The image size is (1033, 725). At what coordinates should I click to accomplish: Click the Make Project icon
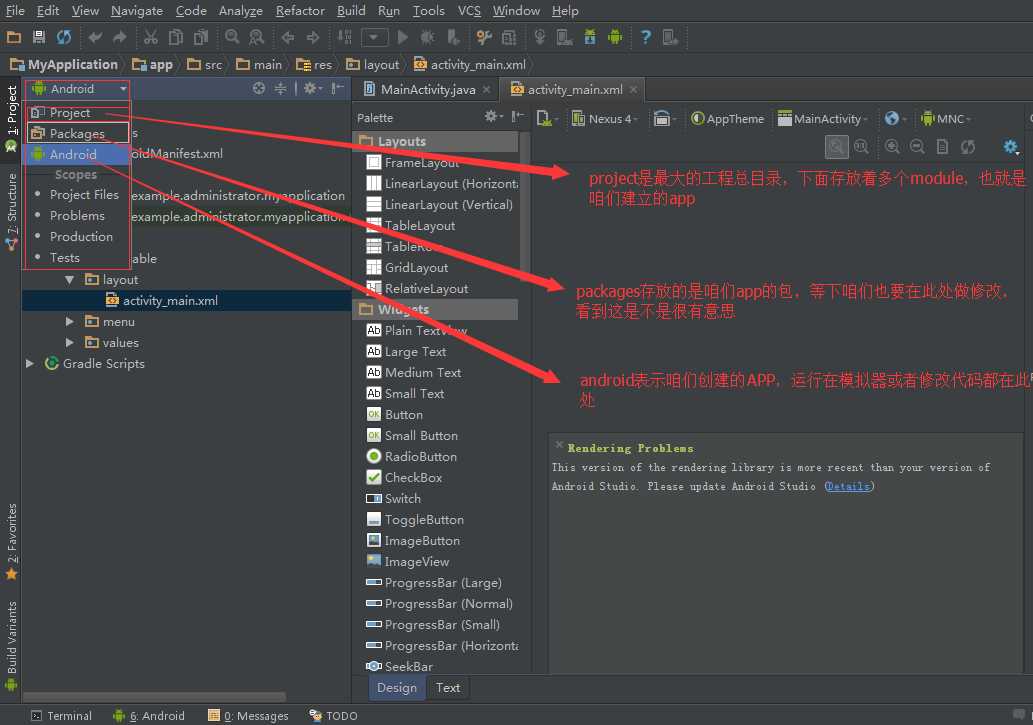click(345, 37)
